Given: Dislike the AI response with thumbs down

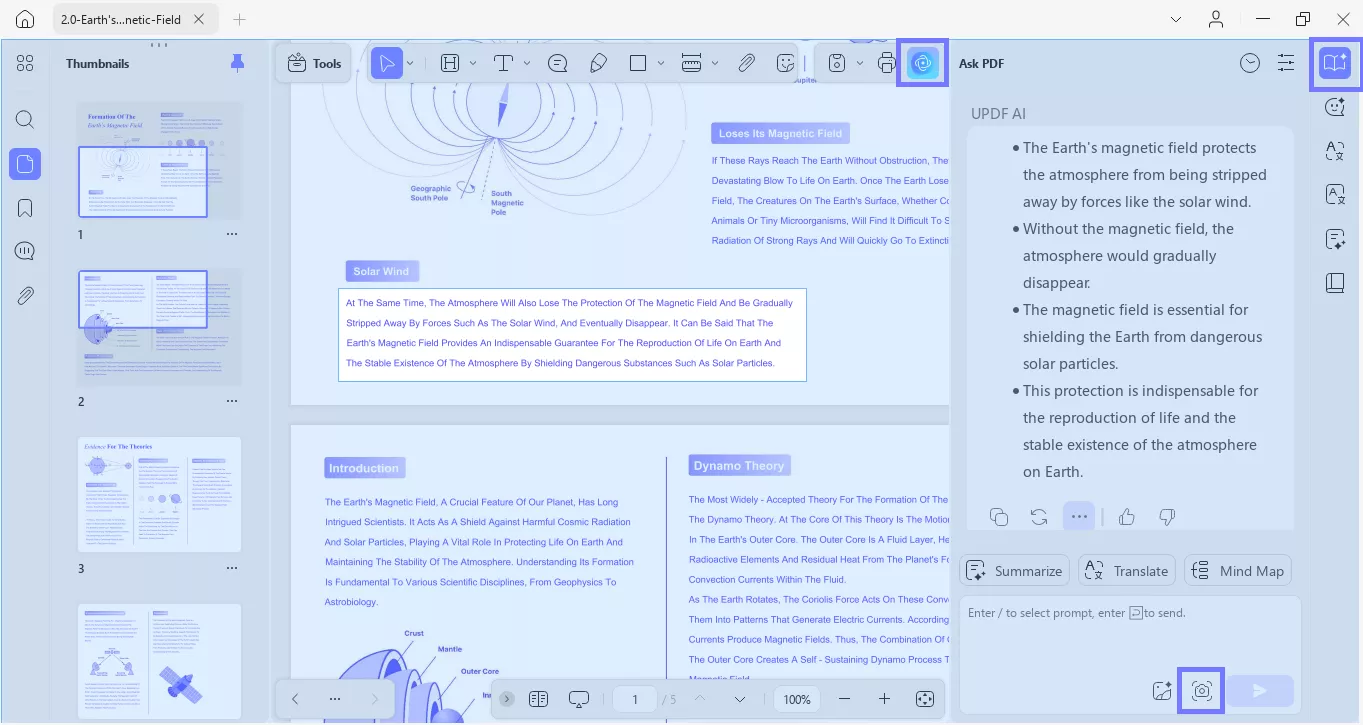Looking at the screenshot, I should [x=1166, y=517].
